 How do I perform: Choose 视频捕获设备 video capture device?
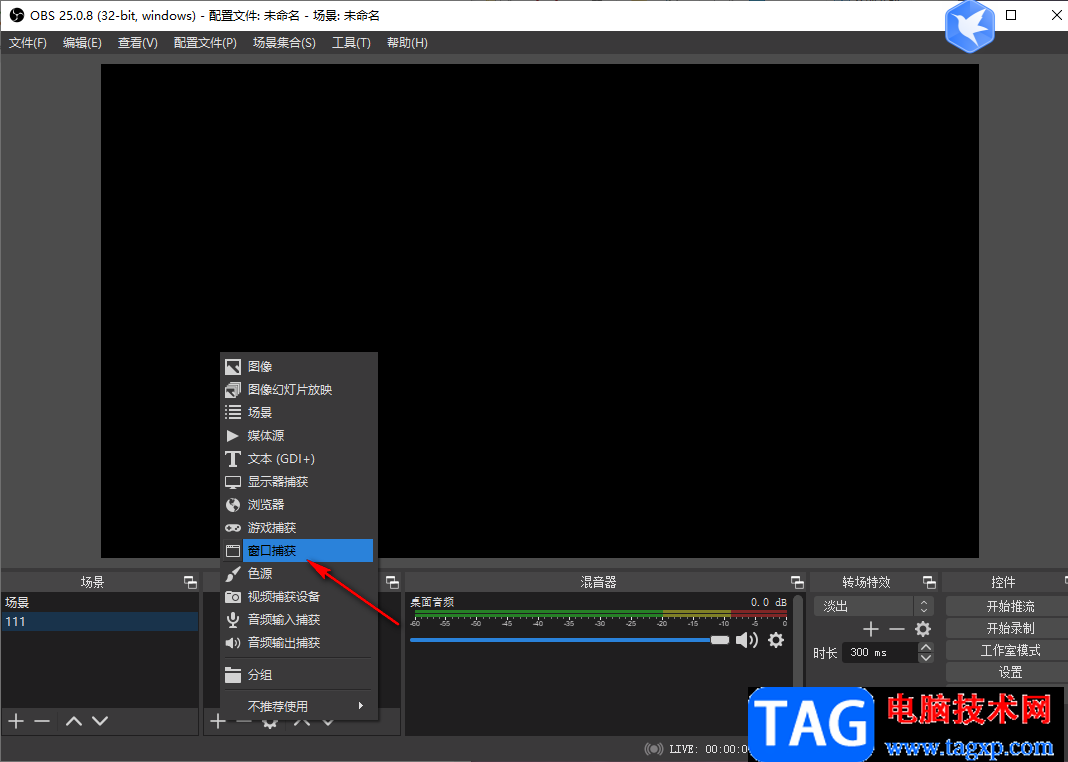click(298, 597)
